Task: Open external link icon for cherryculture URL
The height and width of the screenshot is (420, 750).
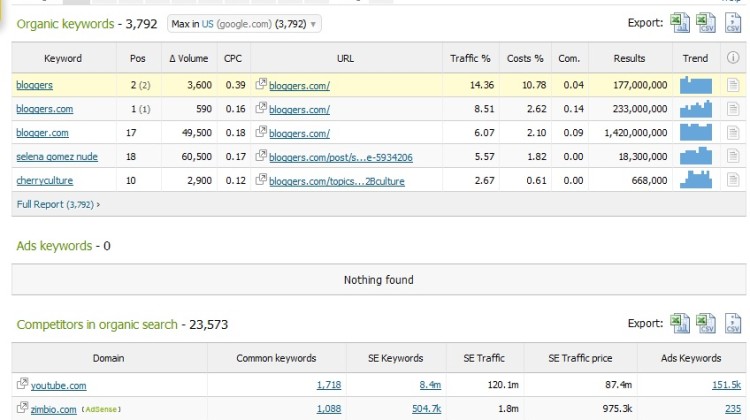Action: [261, 179]
